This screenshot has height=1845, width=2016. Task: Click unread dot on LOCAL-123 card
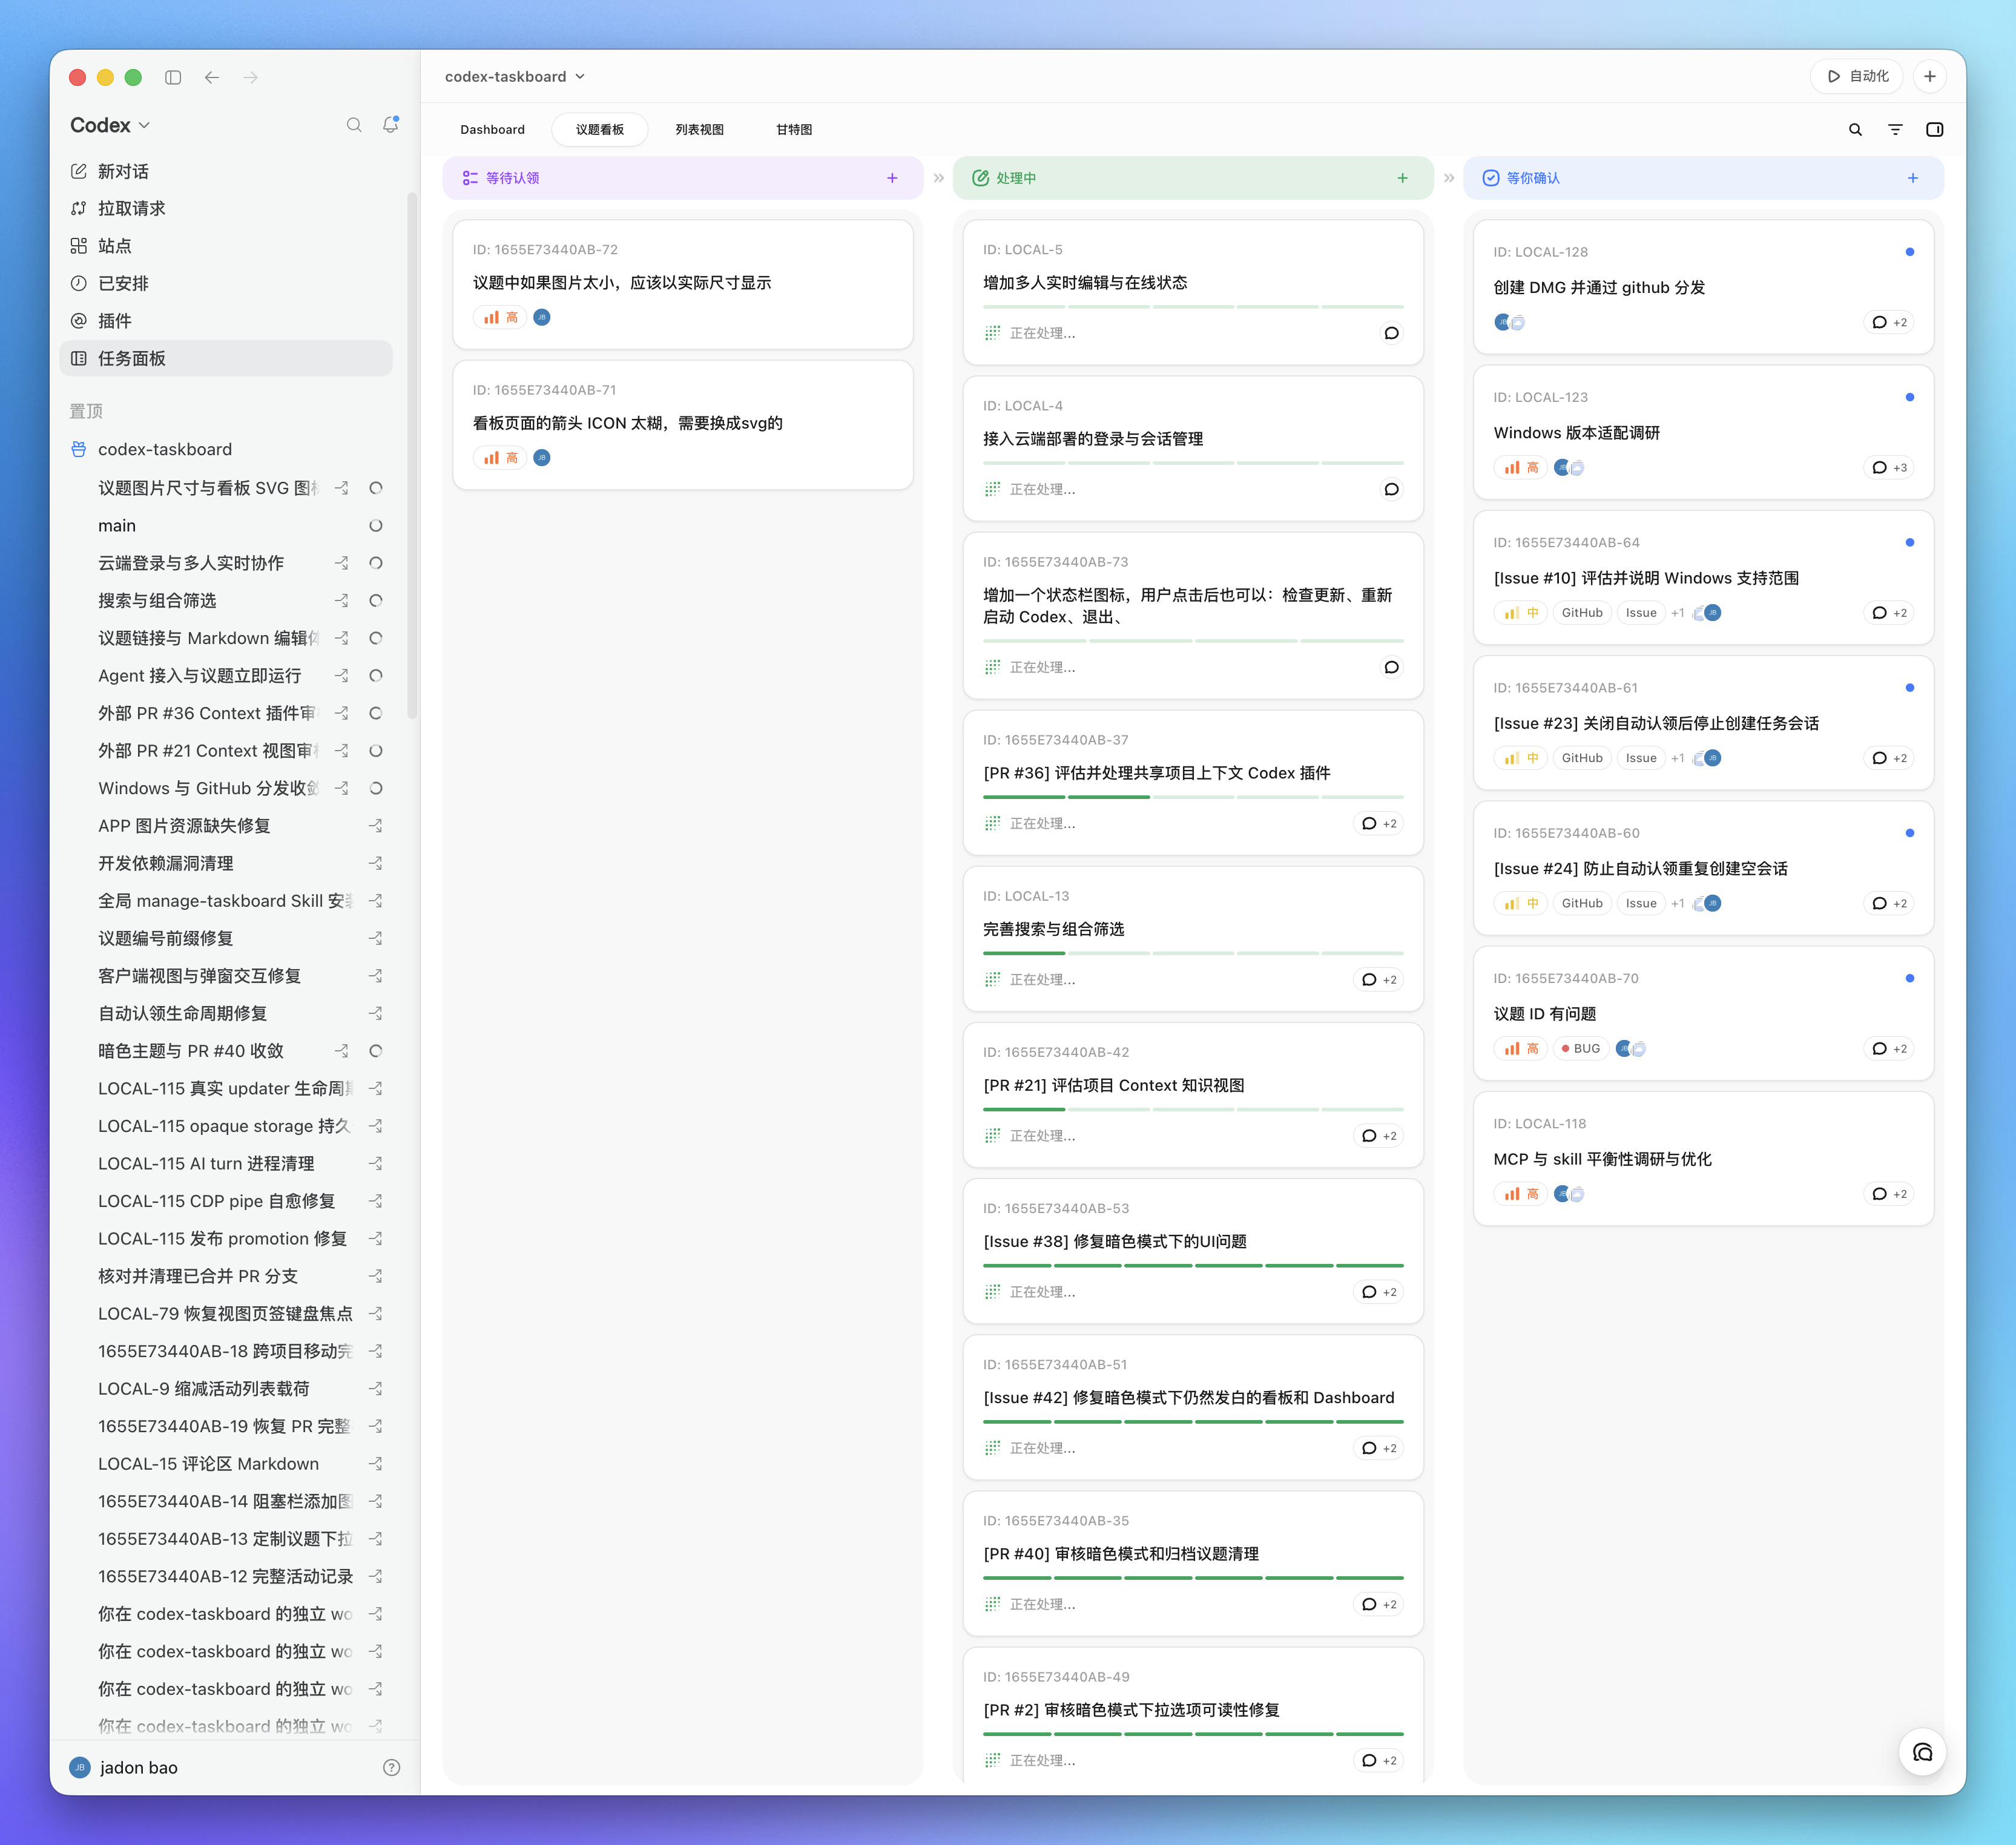1910,397
